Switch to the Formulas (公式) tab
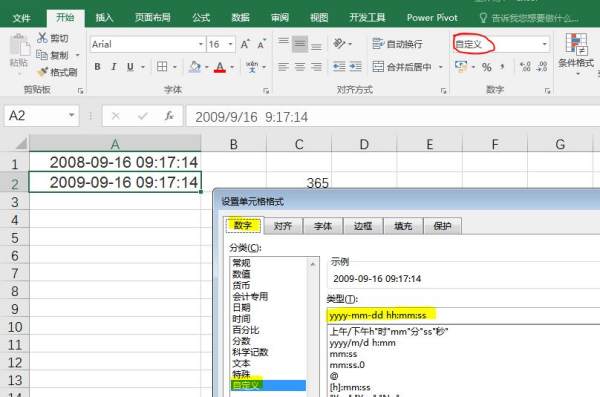The height and width of the screenshot is (397, 600). tap(201, 18)
